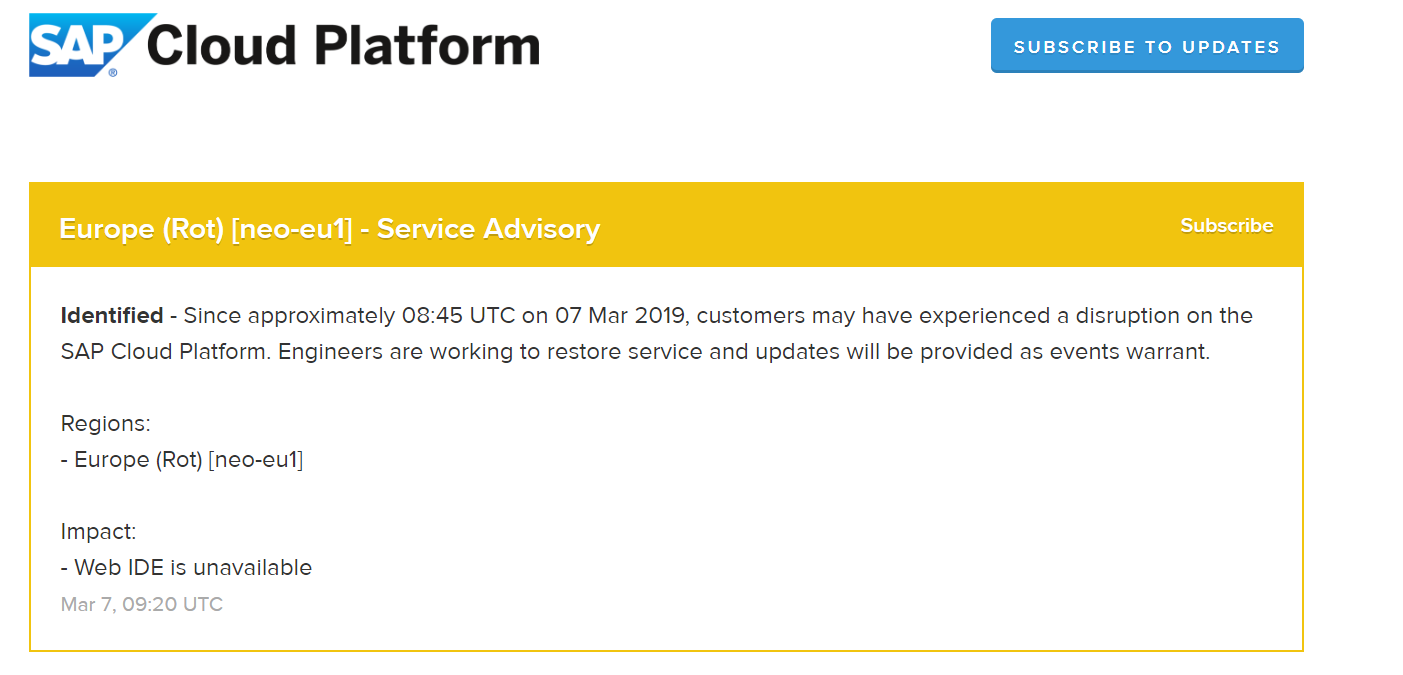The width and height of the screenshot is (1403, 675).
Task: Click the blue SAP logo
Action: pyautogui.click(x=92, y=45)
